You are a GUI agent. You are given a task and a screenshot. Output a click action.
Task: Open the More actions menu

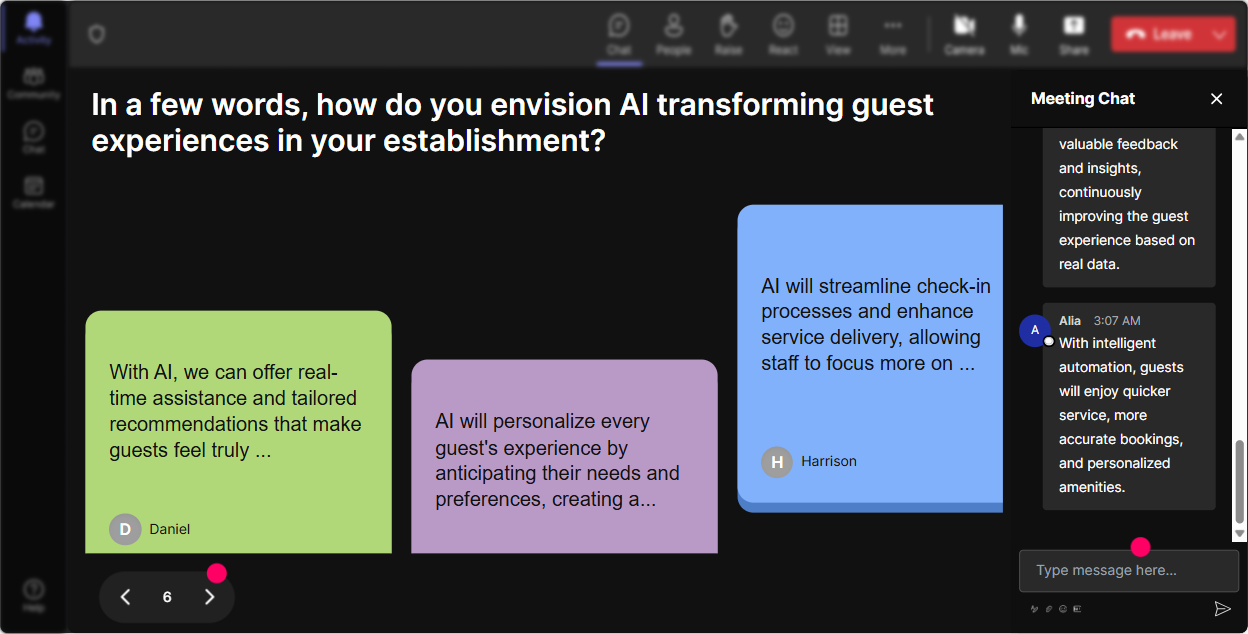pyautogui.click(x=893, y=34)
